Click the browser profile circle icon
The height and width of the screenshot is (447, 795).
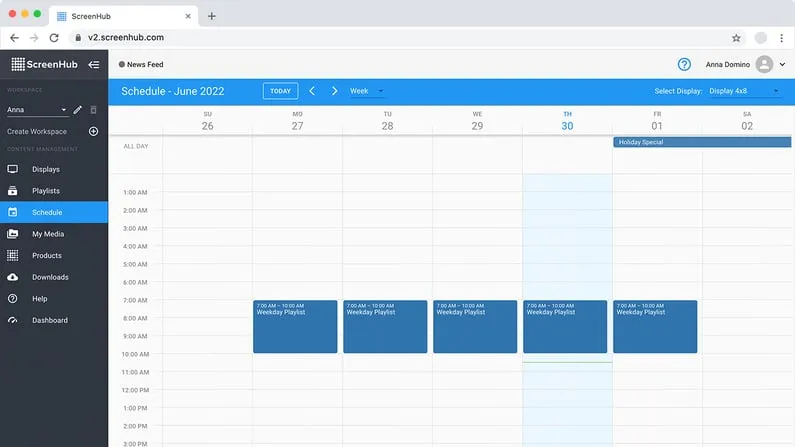[761, 38]
